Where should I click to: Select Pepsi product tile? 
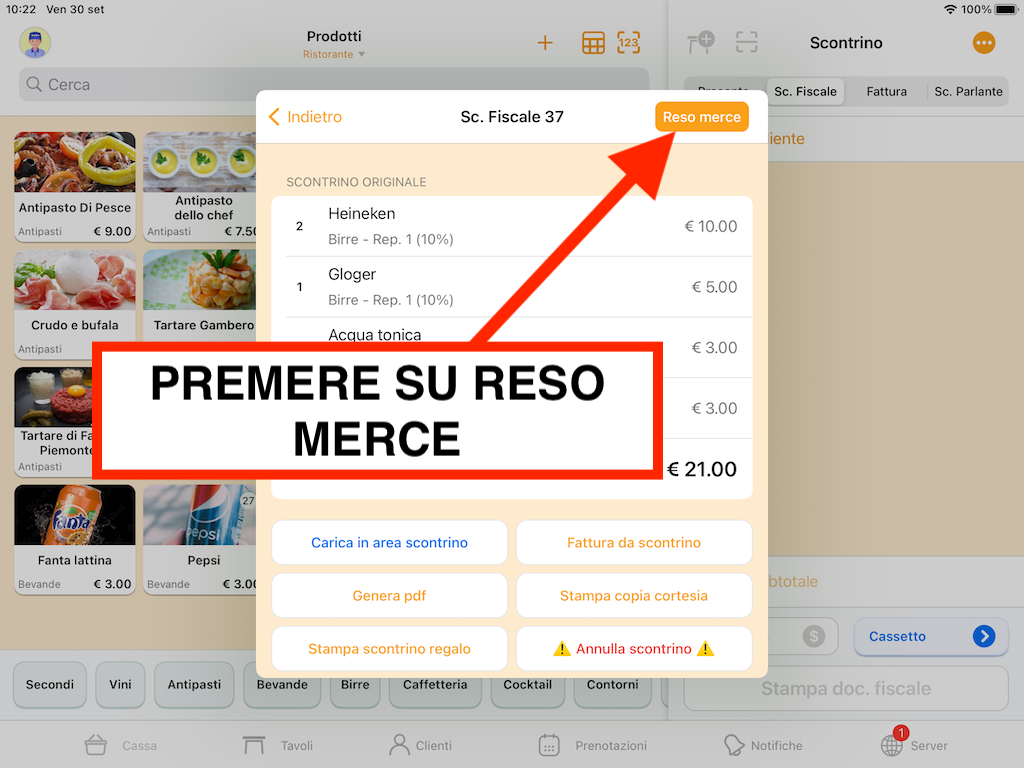coord(199,539)
